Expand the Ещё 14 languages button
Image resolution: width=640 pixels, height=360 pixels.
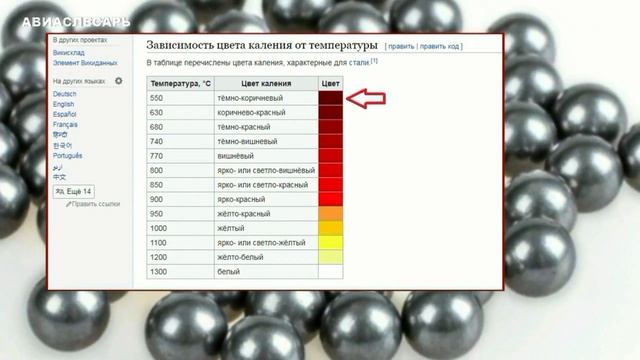pos(74,191)
